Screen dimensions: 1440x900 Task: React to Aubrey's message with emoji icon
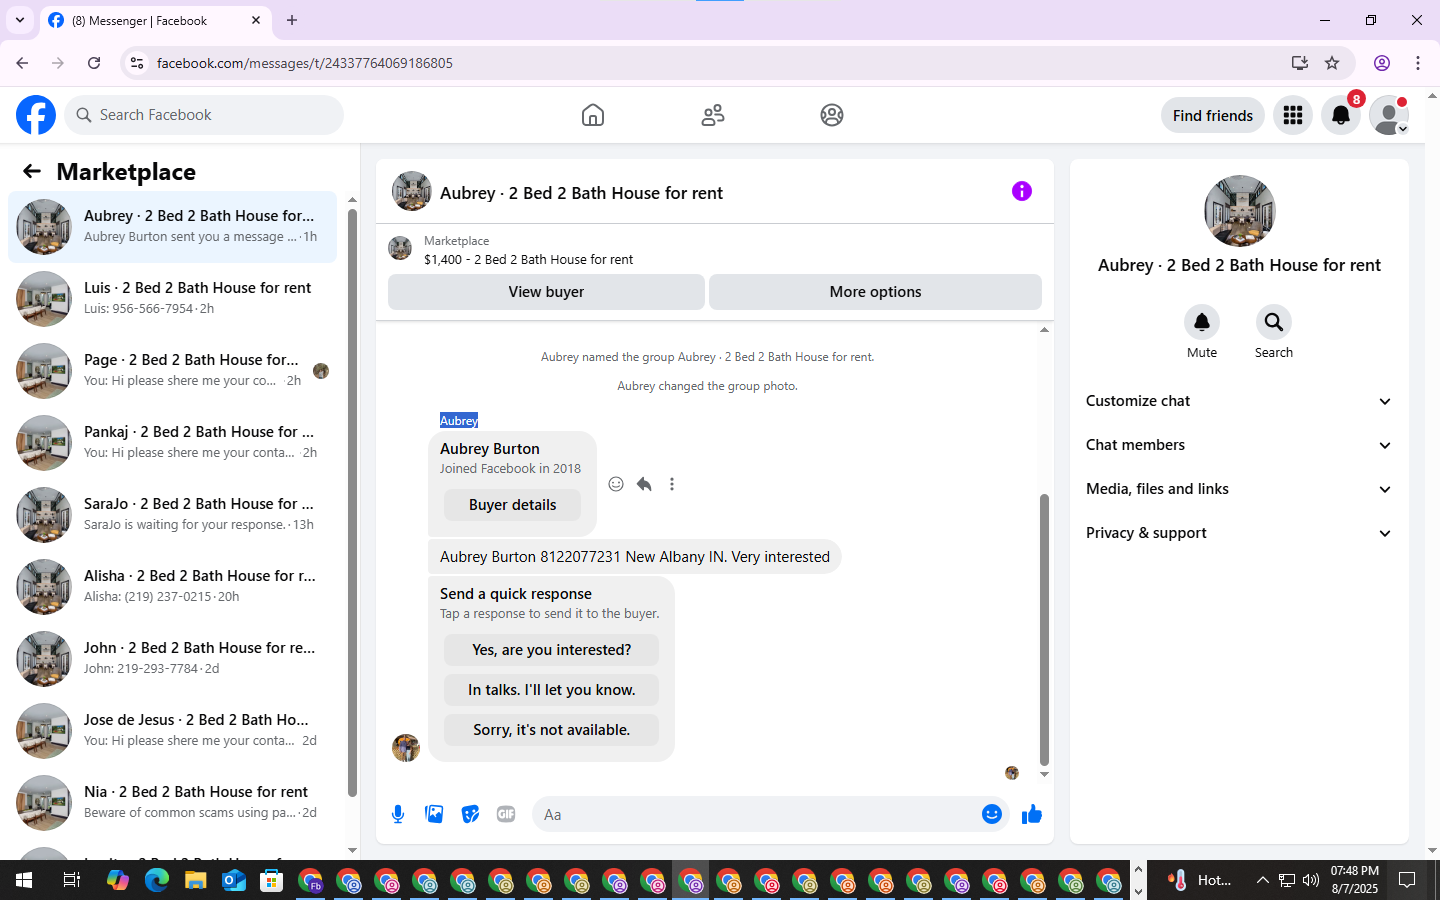[x=616, y=484]
